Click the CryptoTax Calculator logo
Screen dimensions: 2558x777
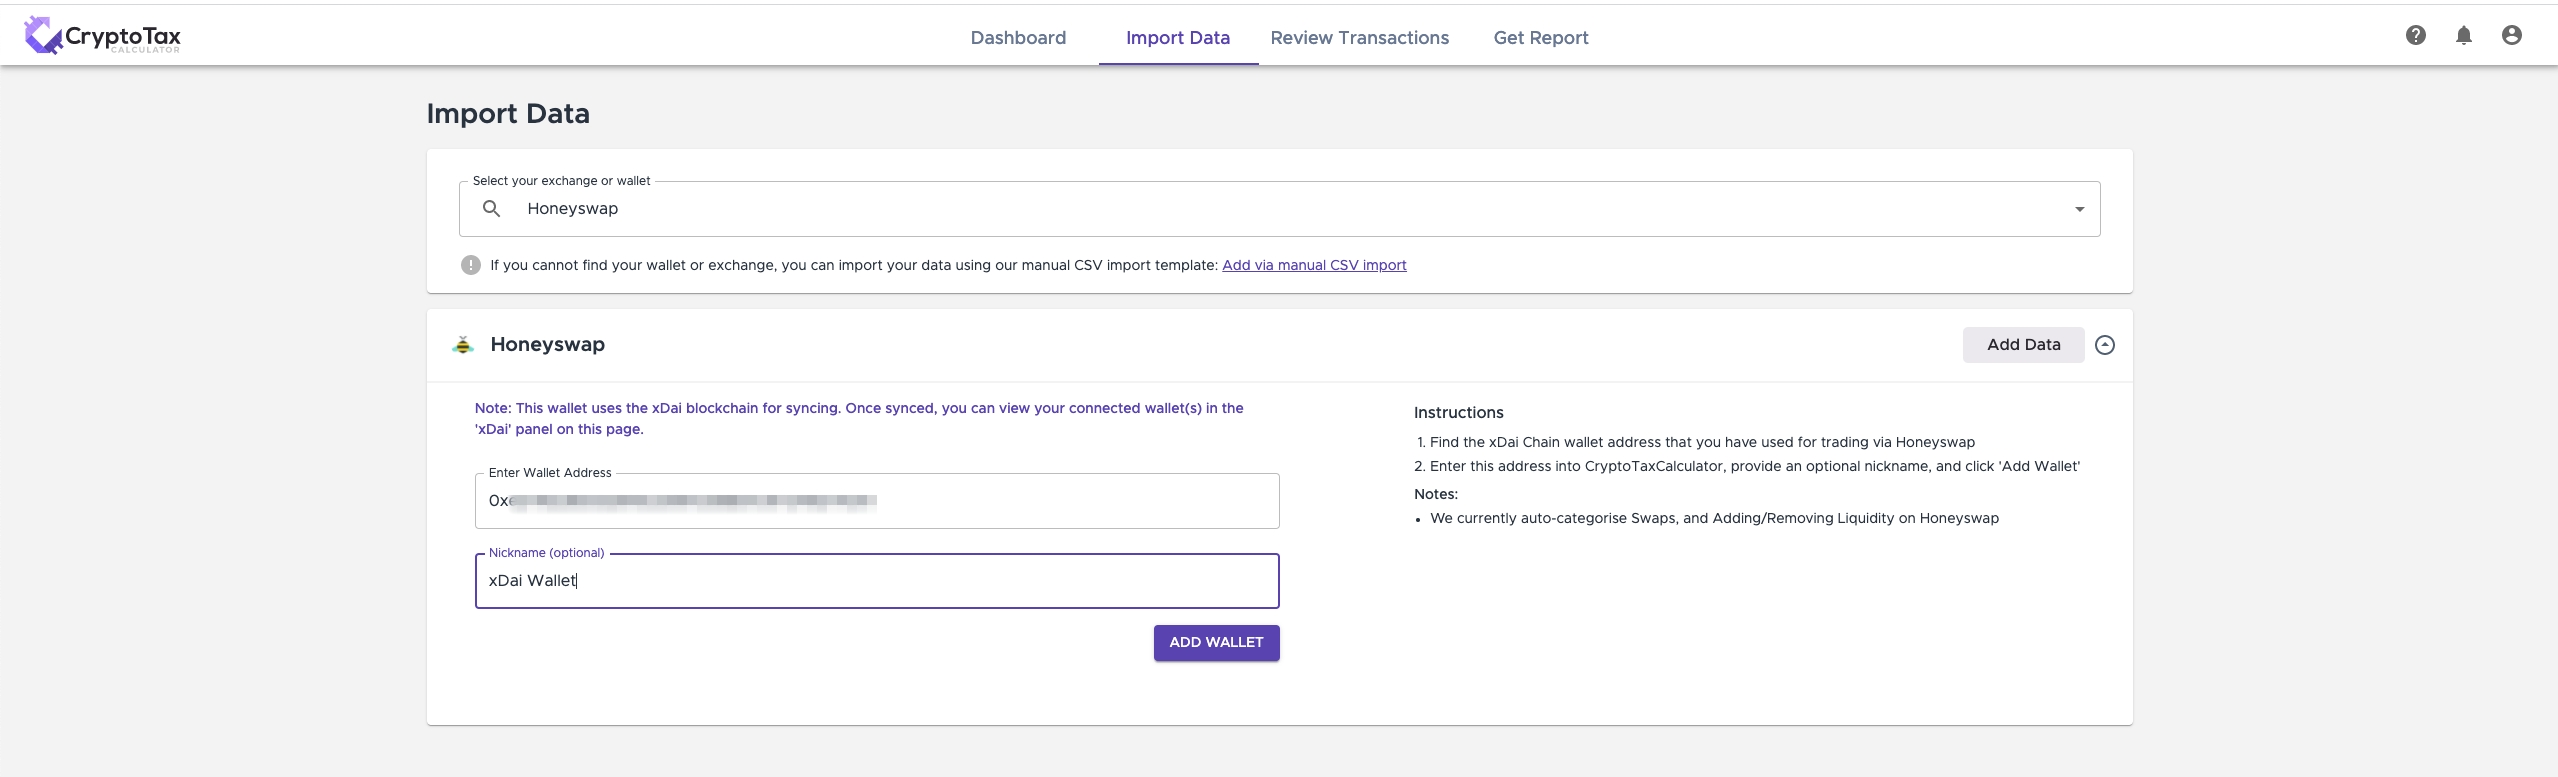tap(102, 36)
